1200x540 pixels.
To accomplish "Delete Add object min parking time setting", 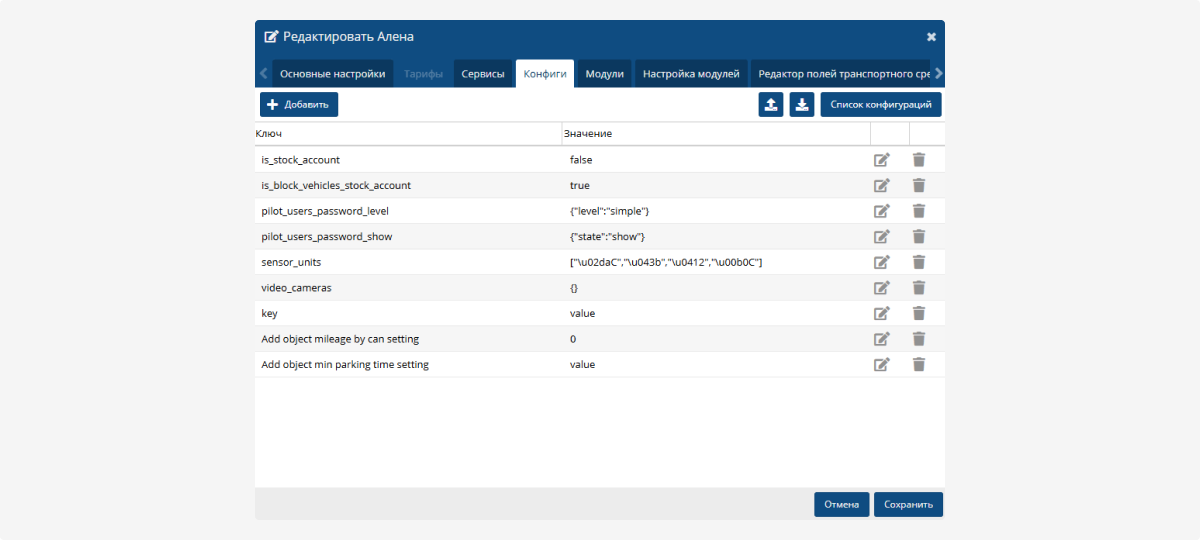I will point(919,365).
